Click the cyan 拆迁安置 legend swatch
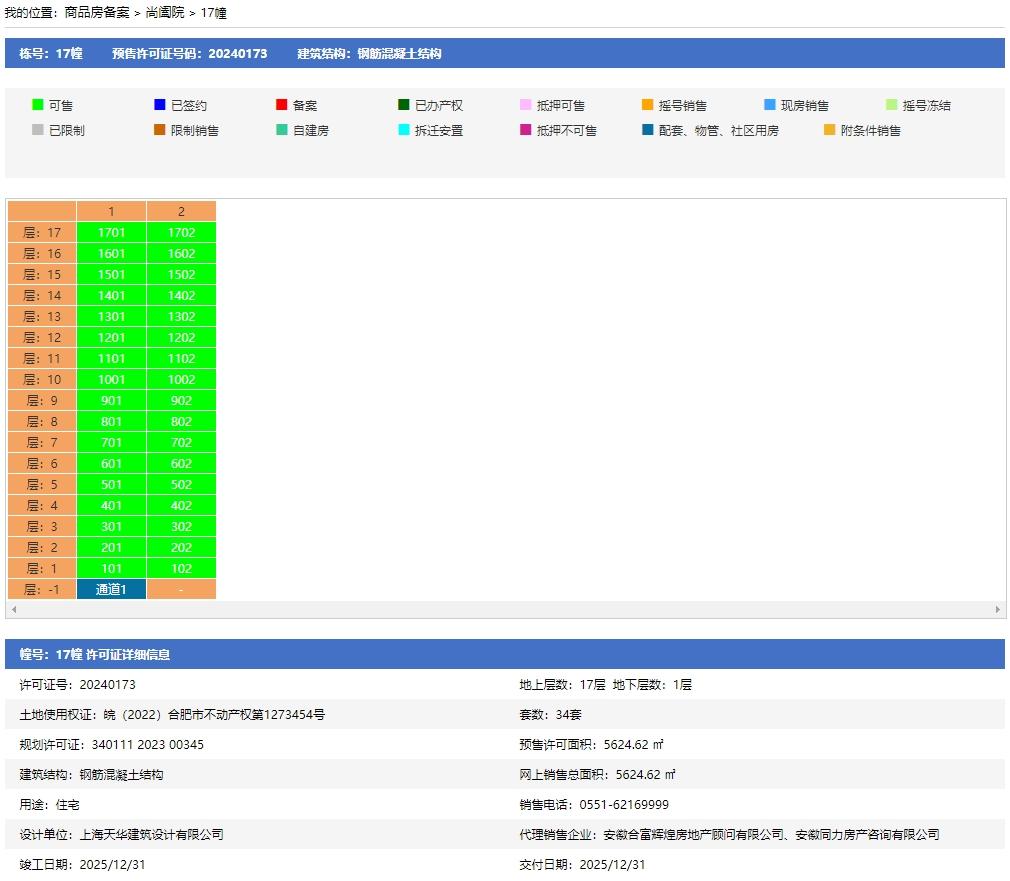Image resolution: width=1010 pixels, height=881 pixels. pyautogui.click(x=404, y=130)
